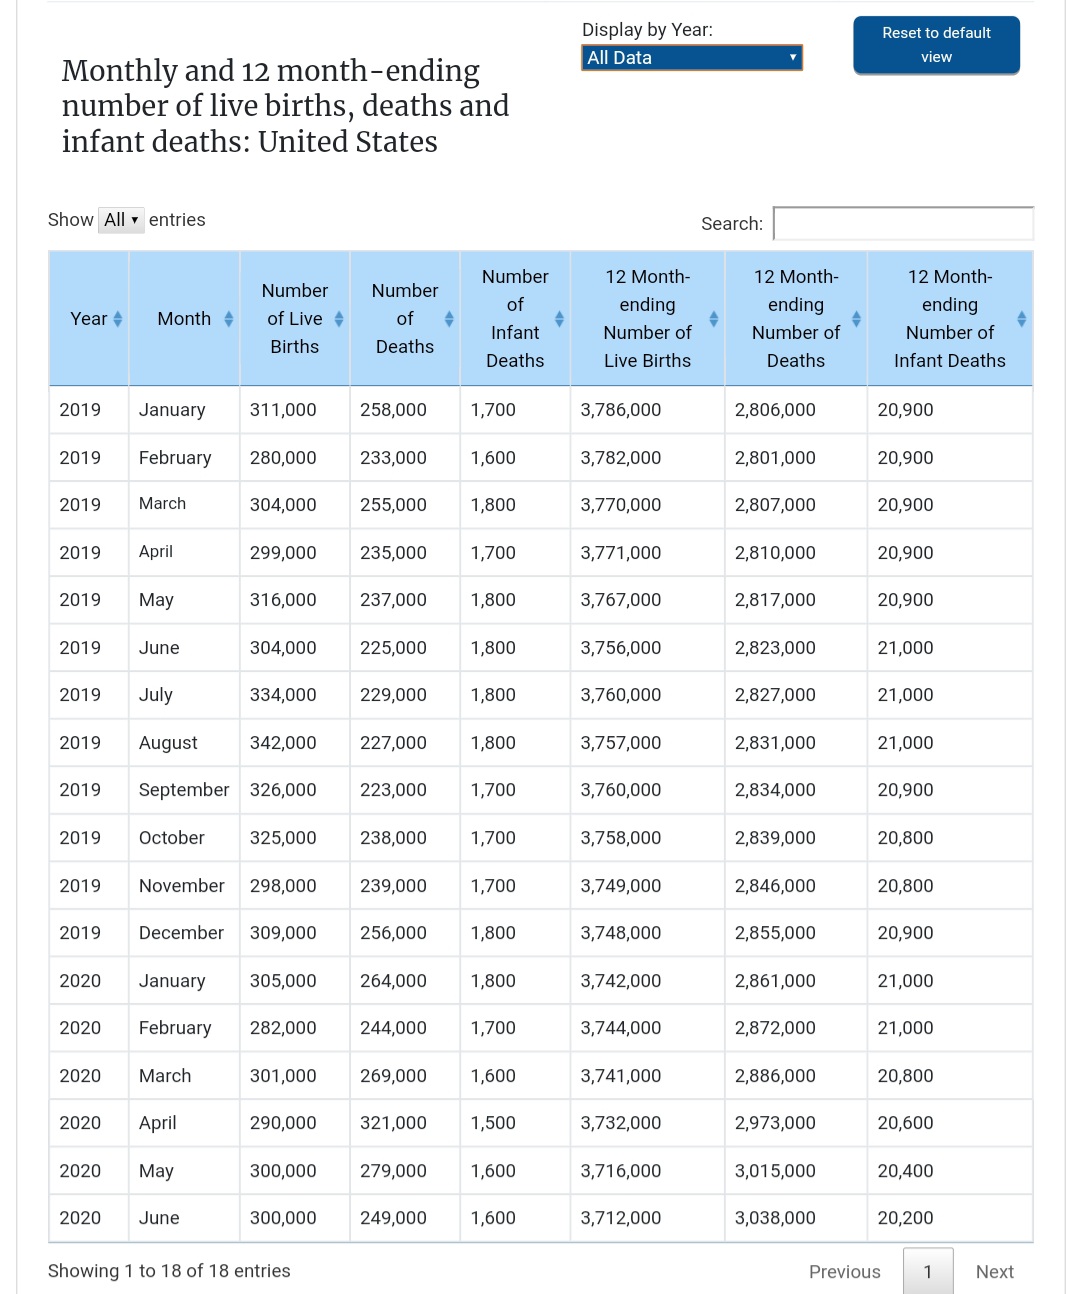Select page 1 in pagination

(x=928, y=1271)
